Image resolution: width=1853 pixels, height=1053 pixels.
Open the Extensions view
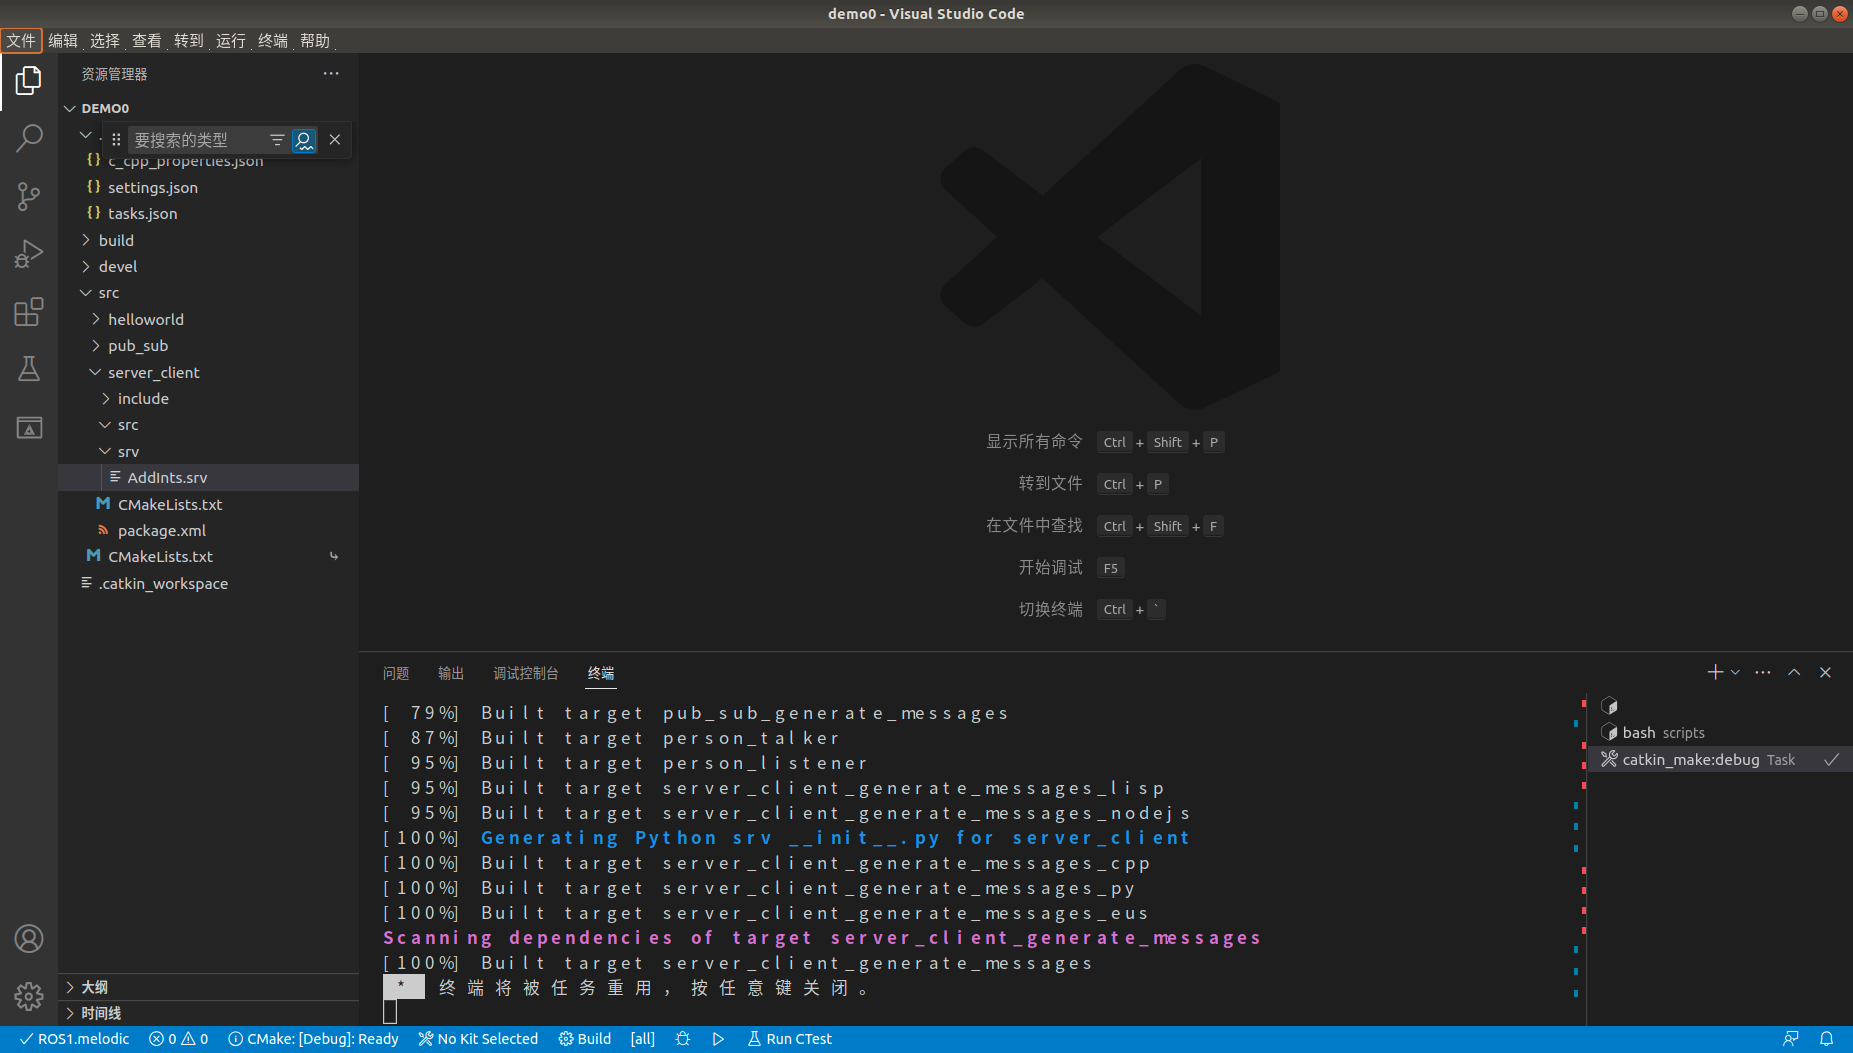pos(29,312)
